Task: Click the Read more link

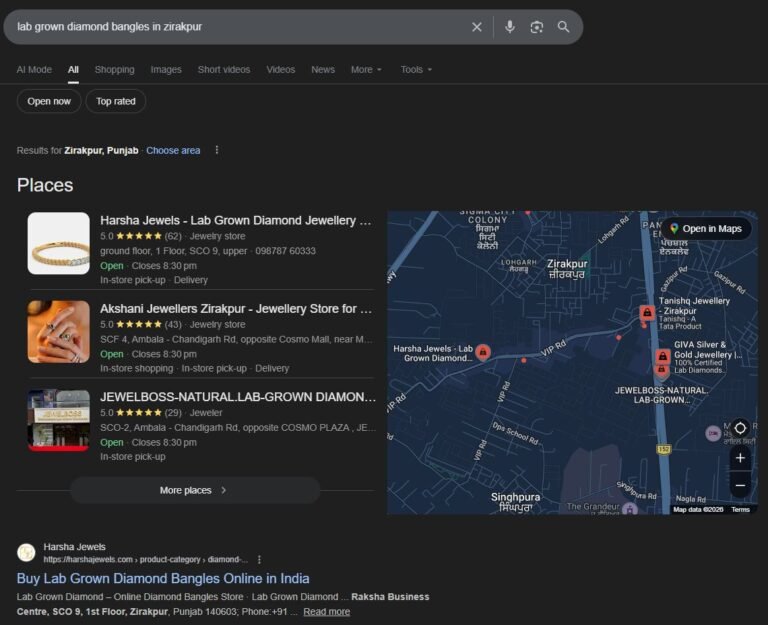Action: pyautogui.click(x=327, y=612)
